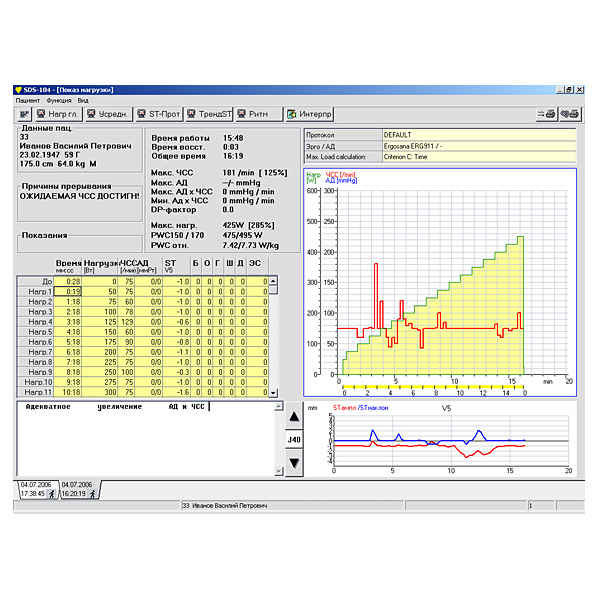Click the single printer icon
Screen dimensions: 600x600
(549, 114)
